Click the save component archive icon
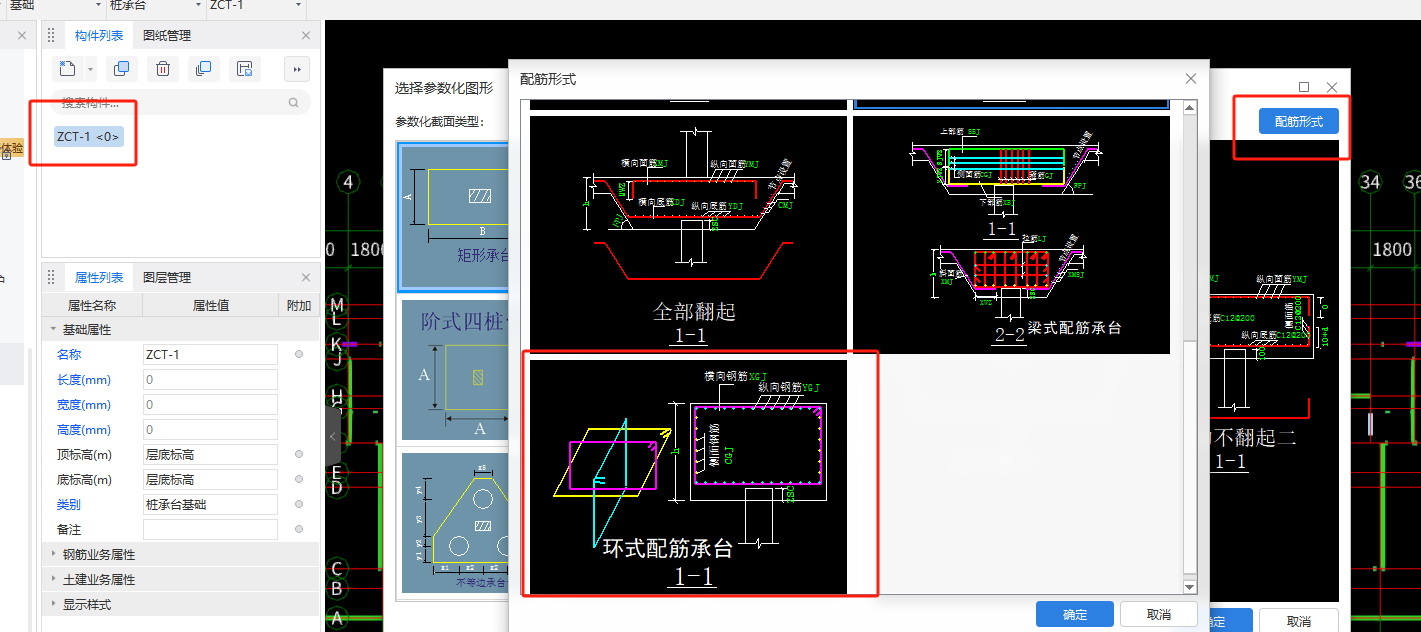 tap(244, 69)
